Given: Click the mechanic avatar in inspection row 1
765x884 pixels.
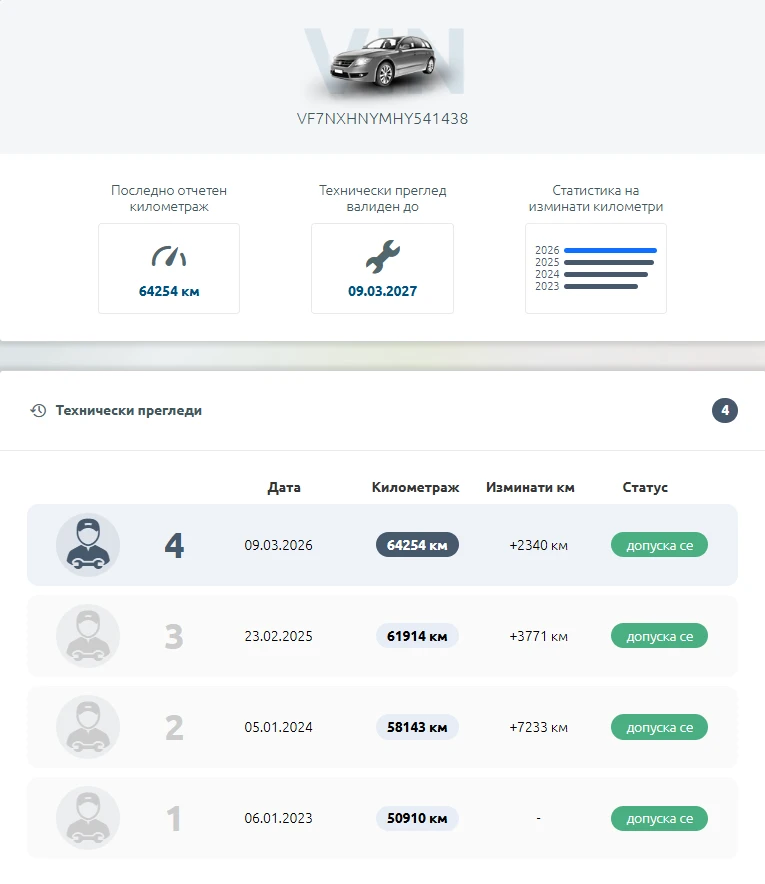Looking at the screenshot, I should 88,818.
